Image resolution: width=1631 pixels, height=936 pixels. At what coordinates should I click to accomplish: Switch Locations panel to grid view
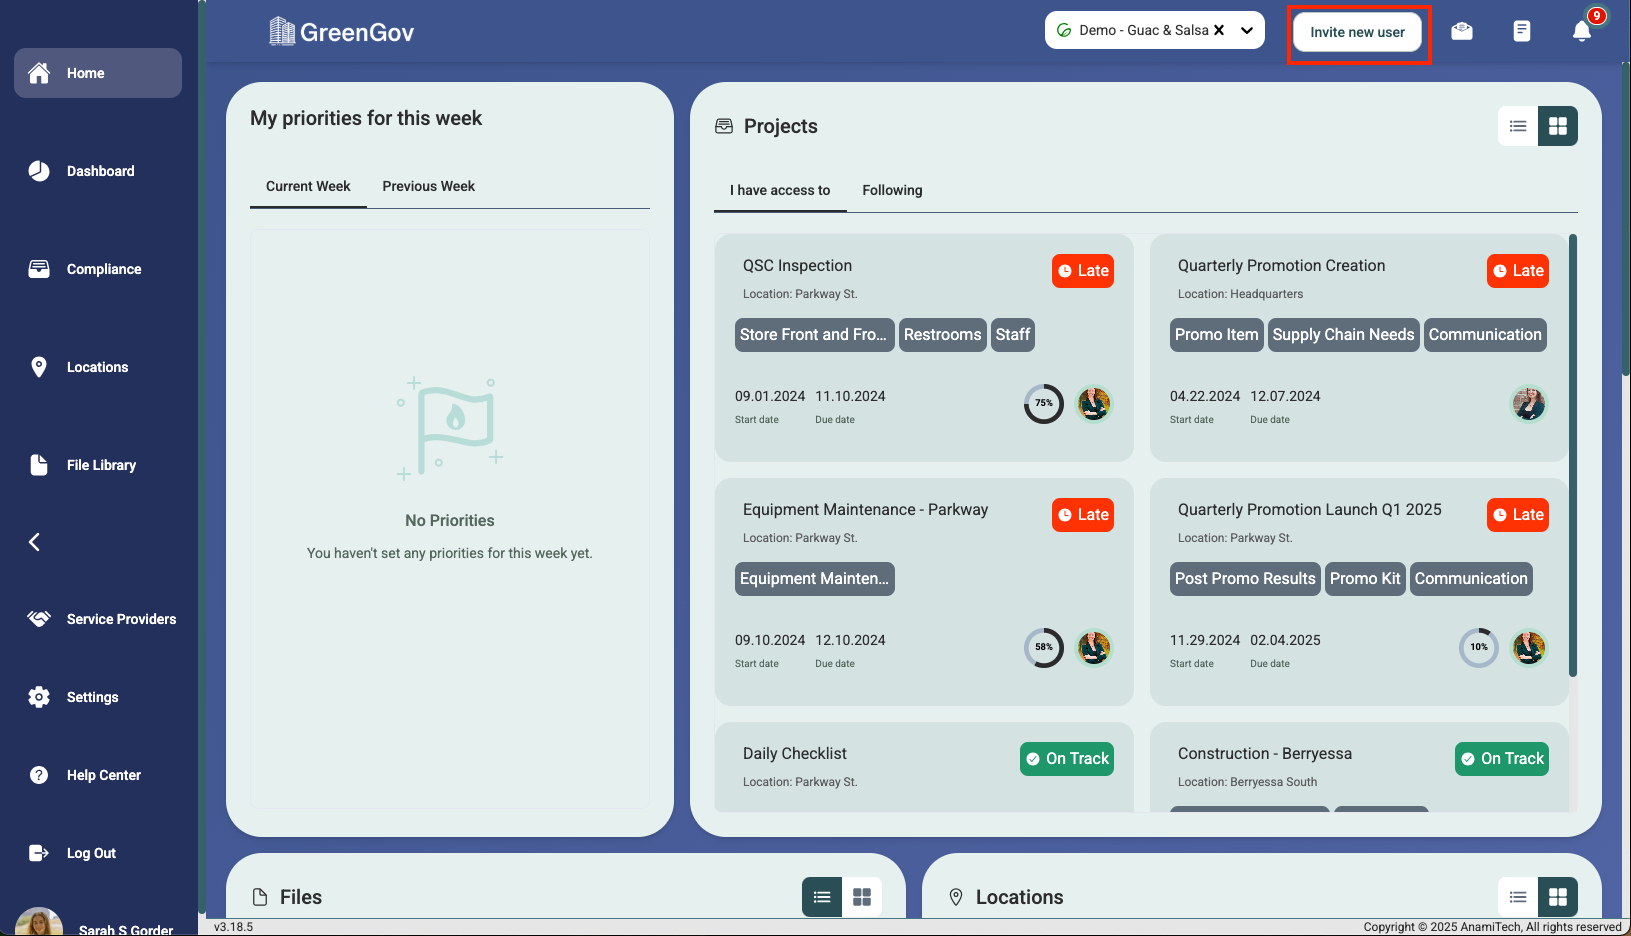pos(1558,897)
